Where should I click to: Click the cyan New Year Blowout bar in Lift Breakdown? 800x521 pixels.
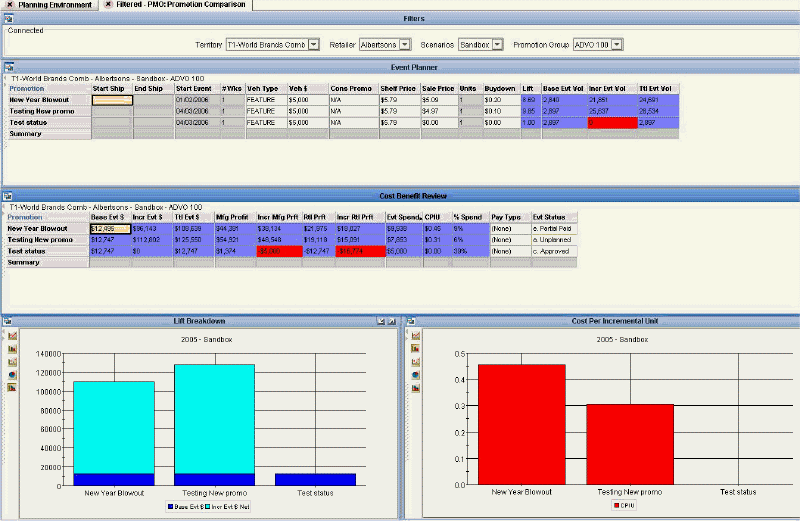tap(114, 428)
